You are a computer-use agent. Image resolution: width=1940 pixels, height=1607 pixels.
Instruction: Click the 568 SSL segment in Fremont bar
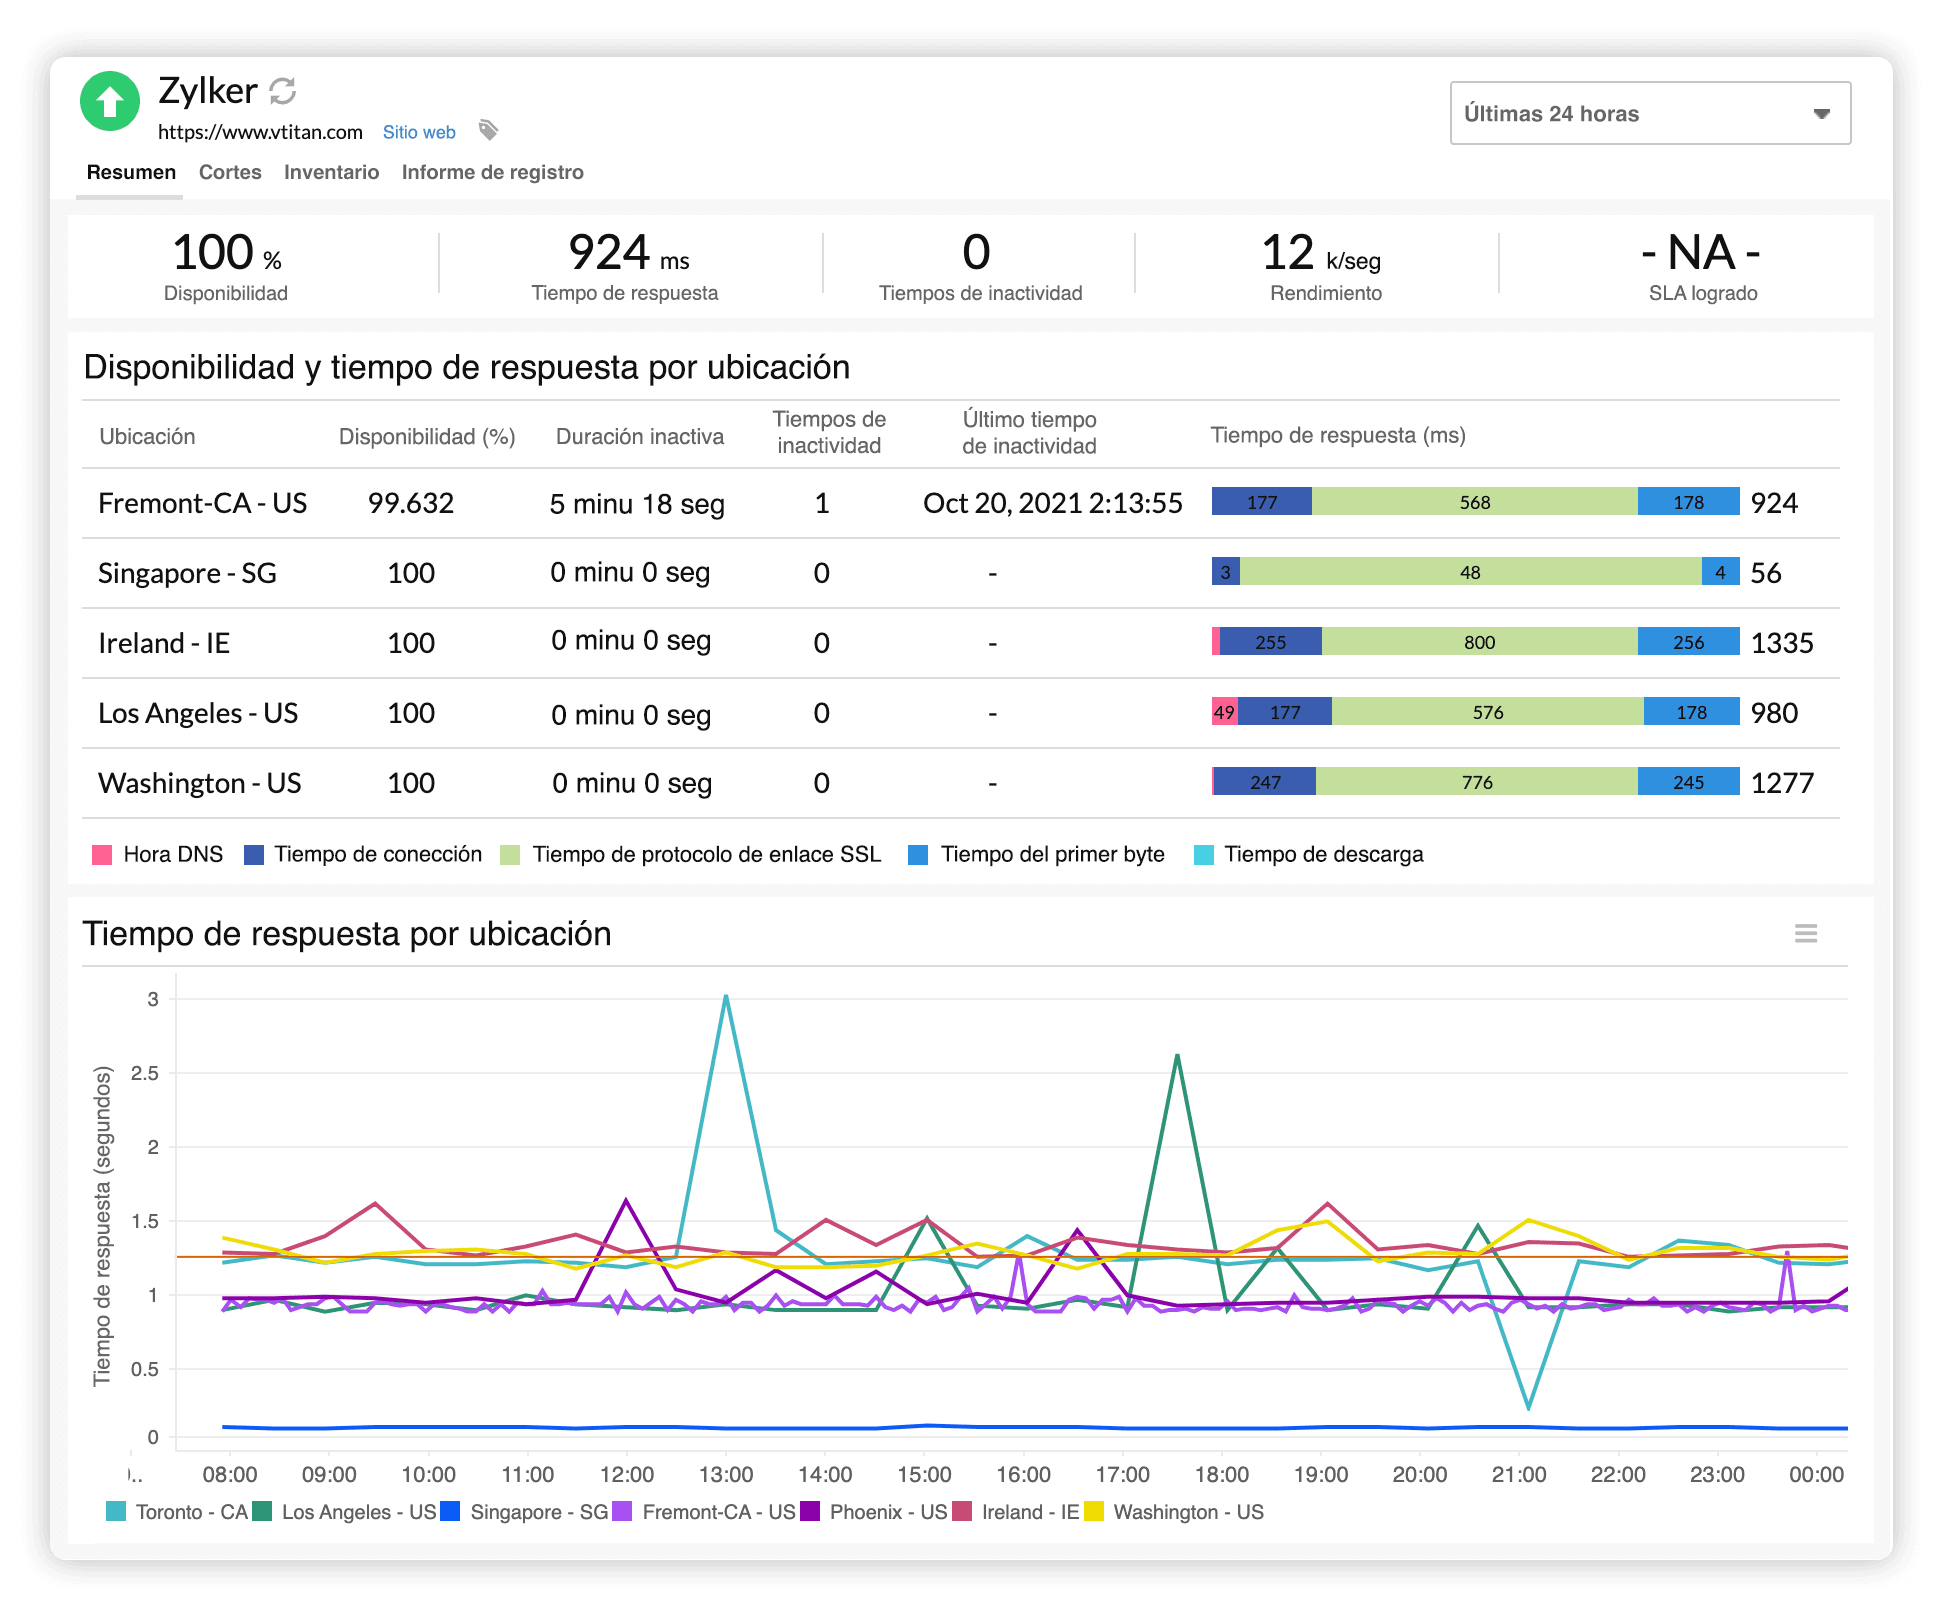pos(1475,501)
